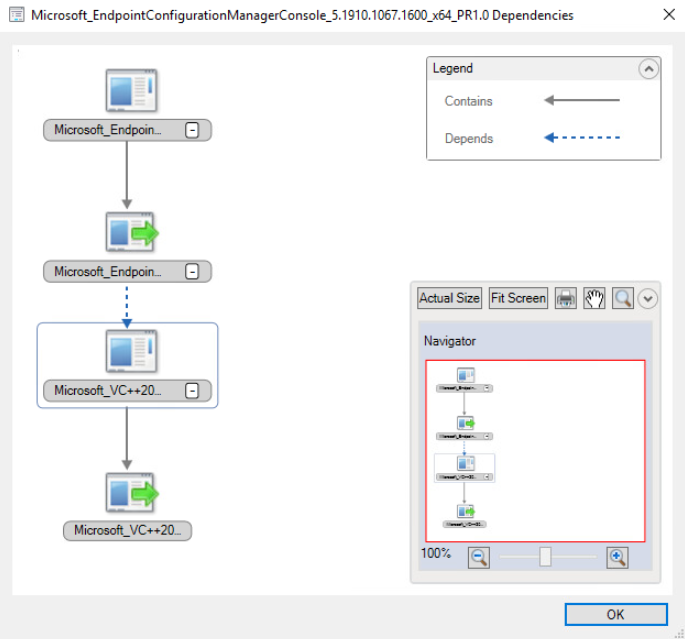Click the Microsoft_VC++20 application node label
The width and height of the screenshot is (685, 639).
click(x=108, y=390)
